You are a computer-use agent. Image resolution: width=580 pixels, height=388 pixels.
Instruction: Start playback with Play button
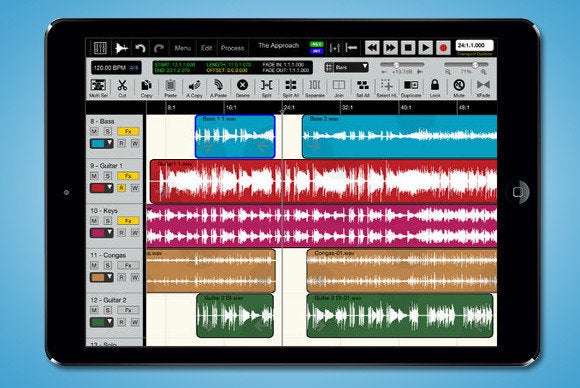tap(425, 48)
